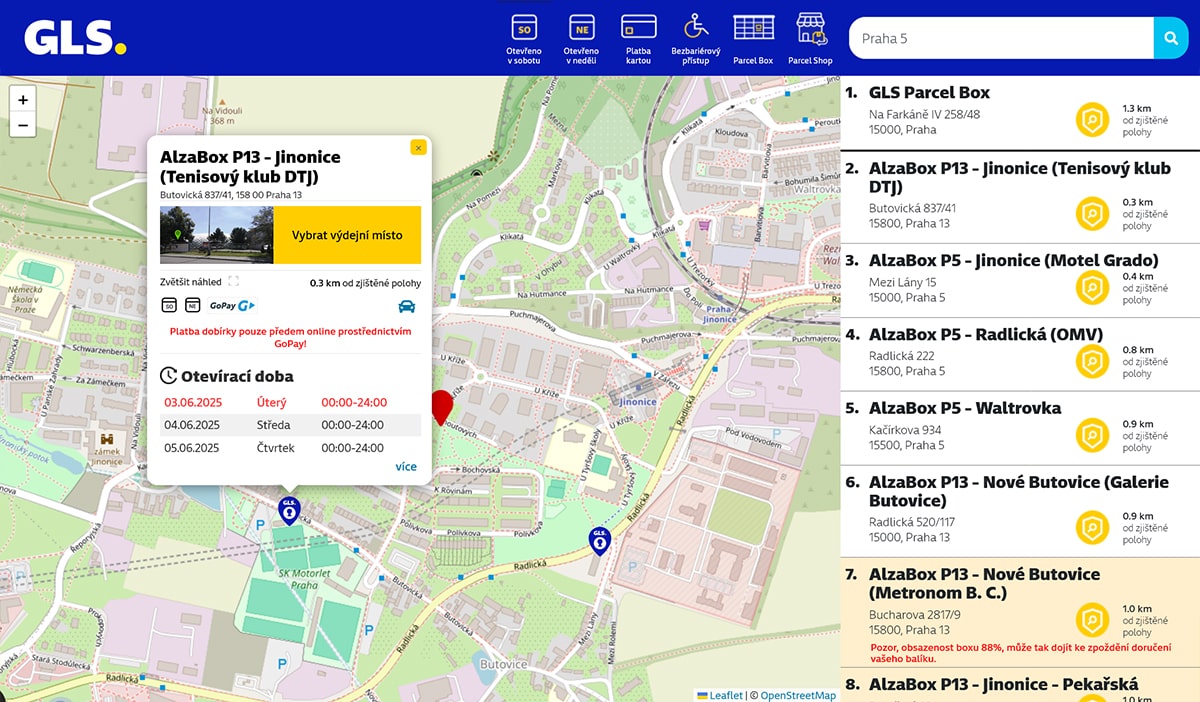The width and height of the screenshot is (1200, 702).
Task: Toggle the 'Bezbariérový přístup' filter
Action: coord(696,40)
